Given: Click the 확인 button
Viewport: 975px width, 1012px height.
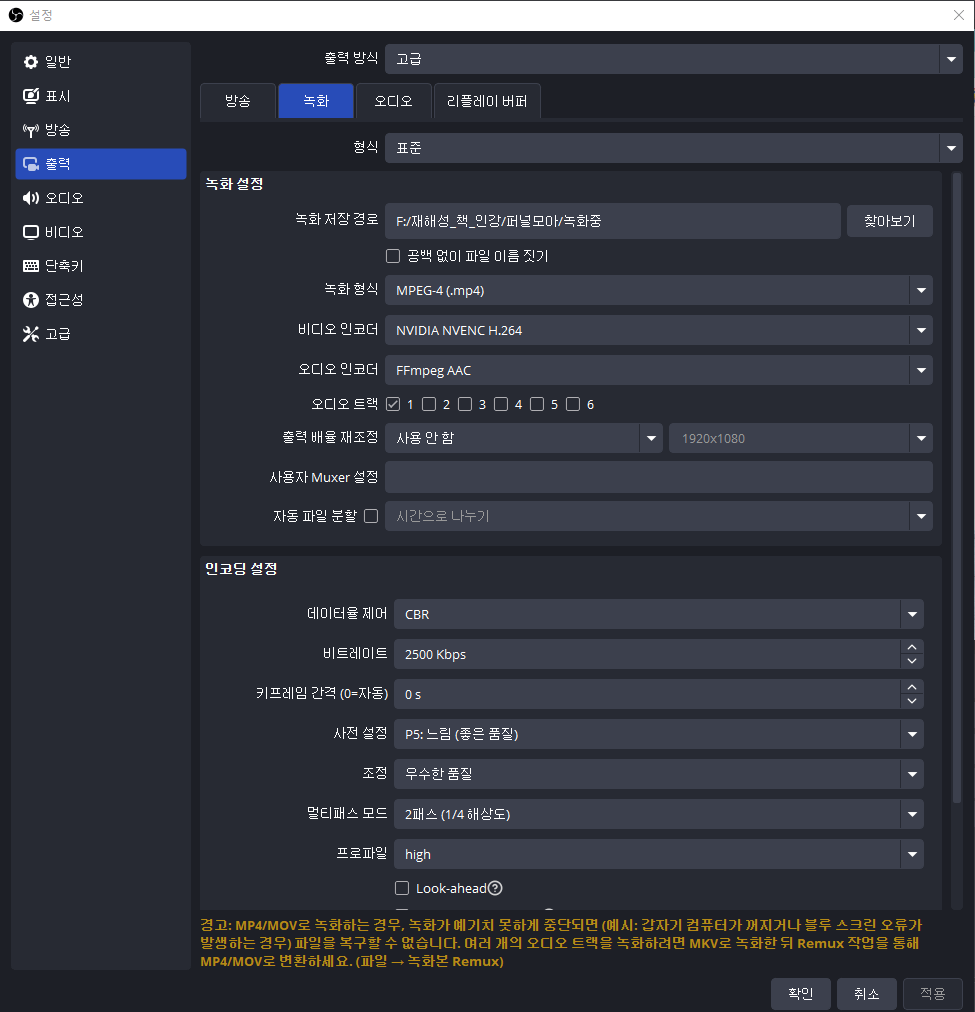Looking at the screenshot, I should point(801,994).
